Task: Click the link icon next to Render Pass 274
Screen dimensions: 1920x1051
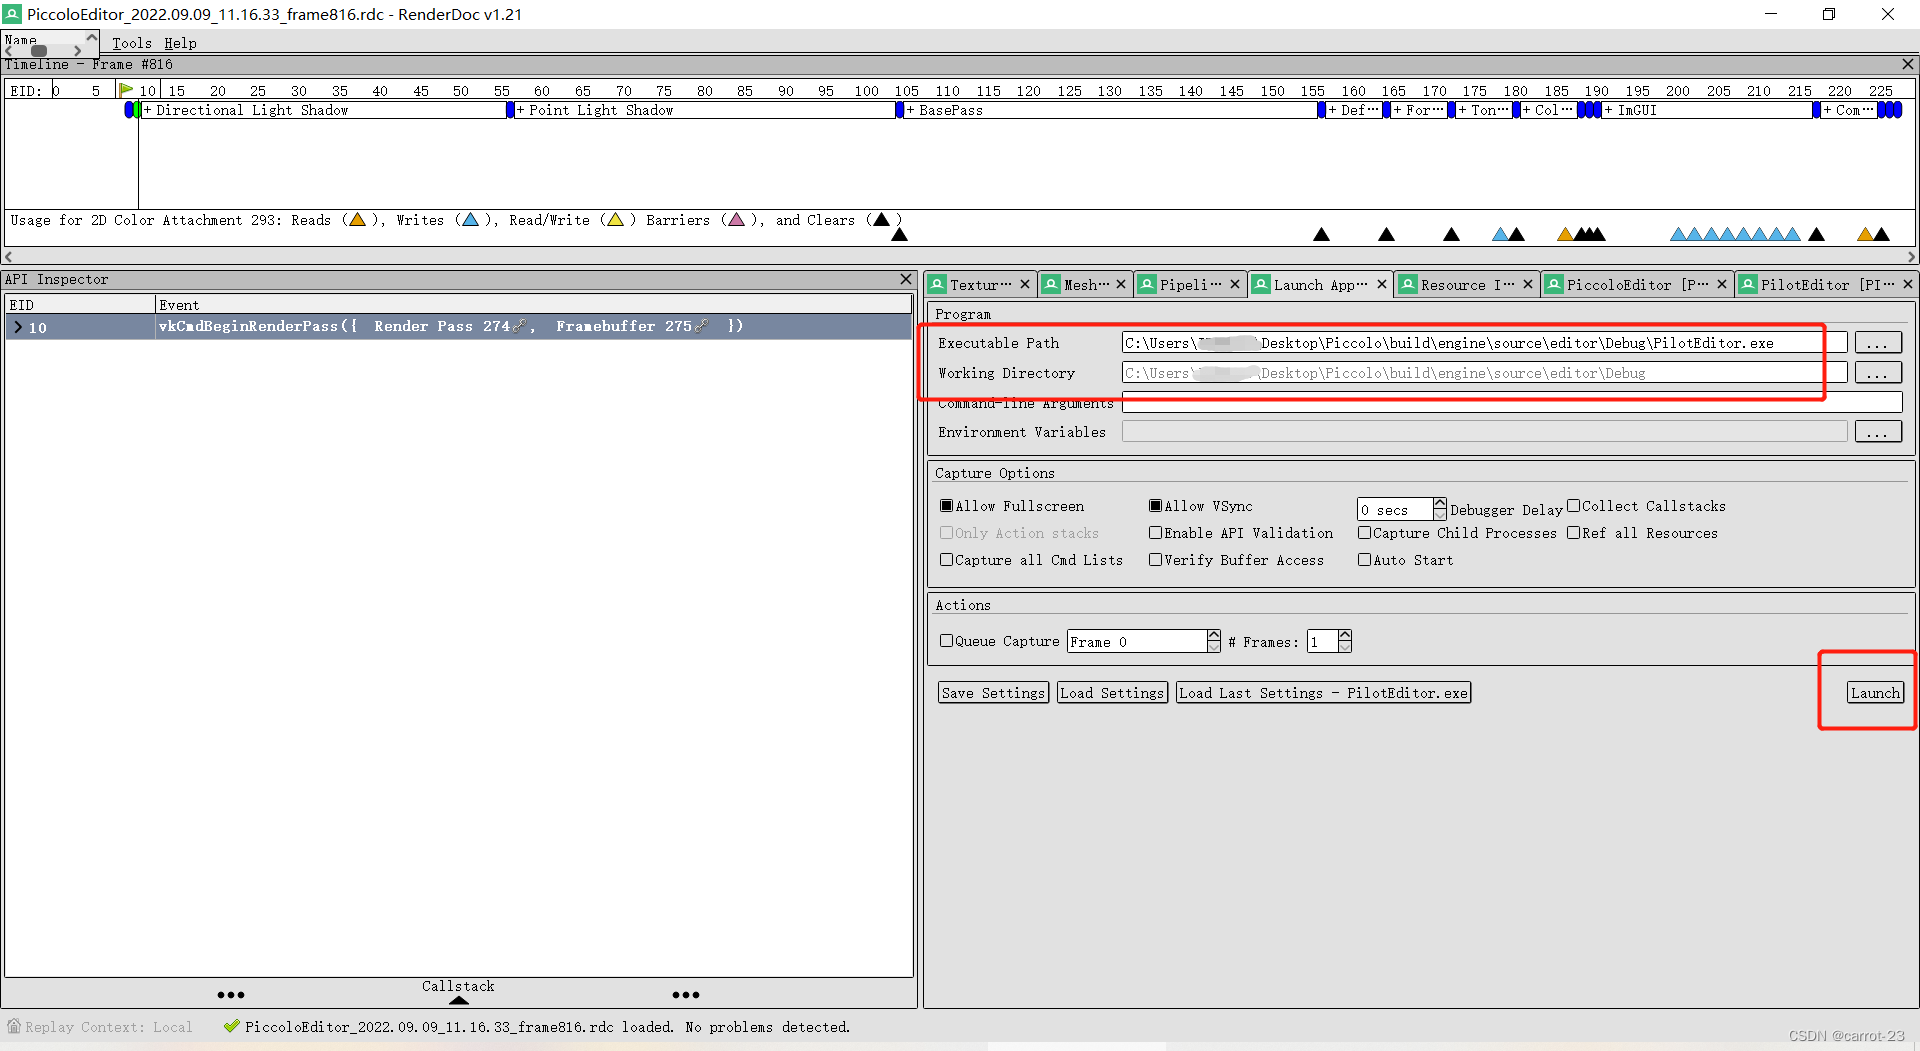Action: click(521, 325)
